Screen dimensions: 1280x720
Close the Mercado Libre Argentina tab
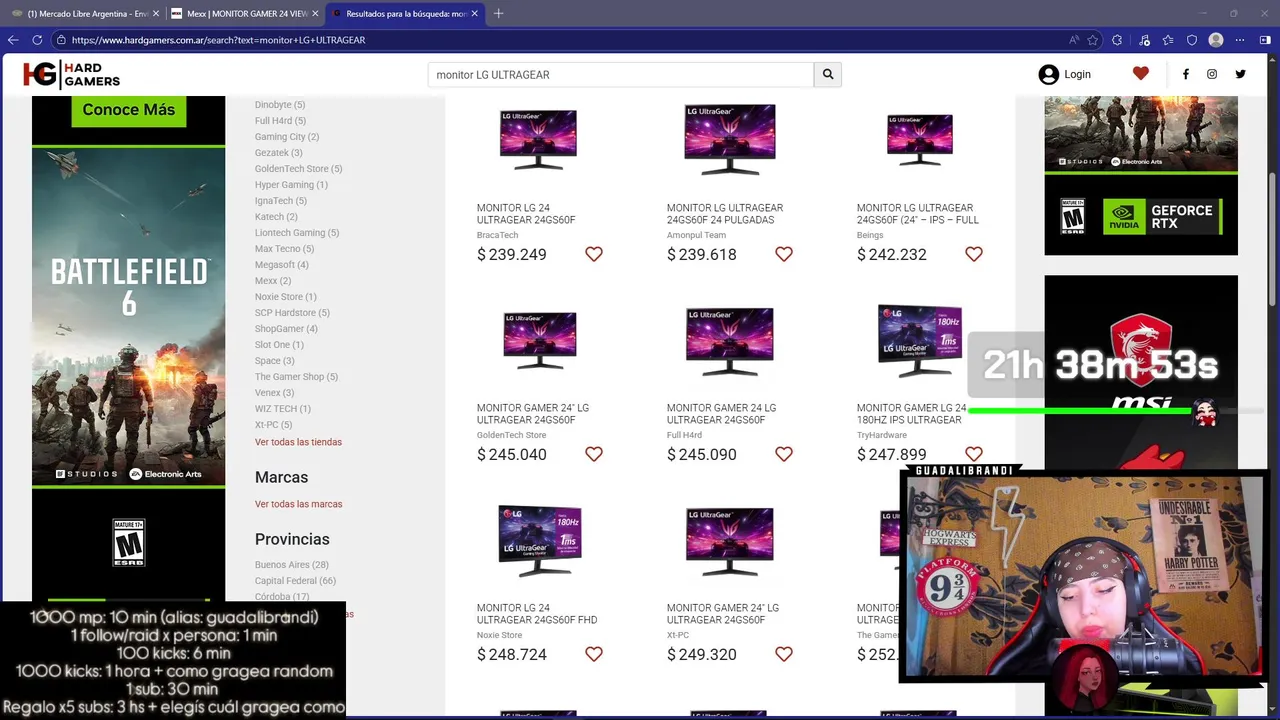click(156, 14)
